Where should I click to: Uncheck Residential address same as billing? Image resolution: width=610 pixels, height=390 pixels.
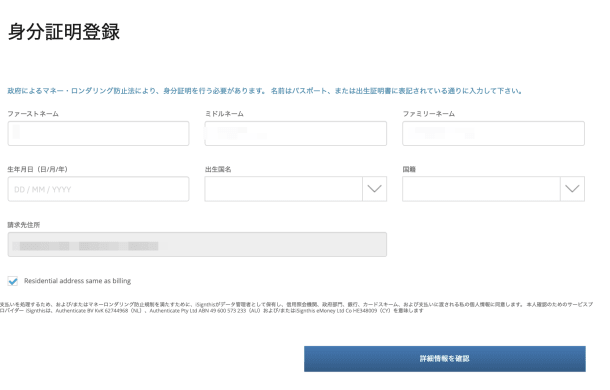(x=13, y=281)
